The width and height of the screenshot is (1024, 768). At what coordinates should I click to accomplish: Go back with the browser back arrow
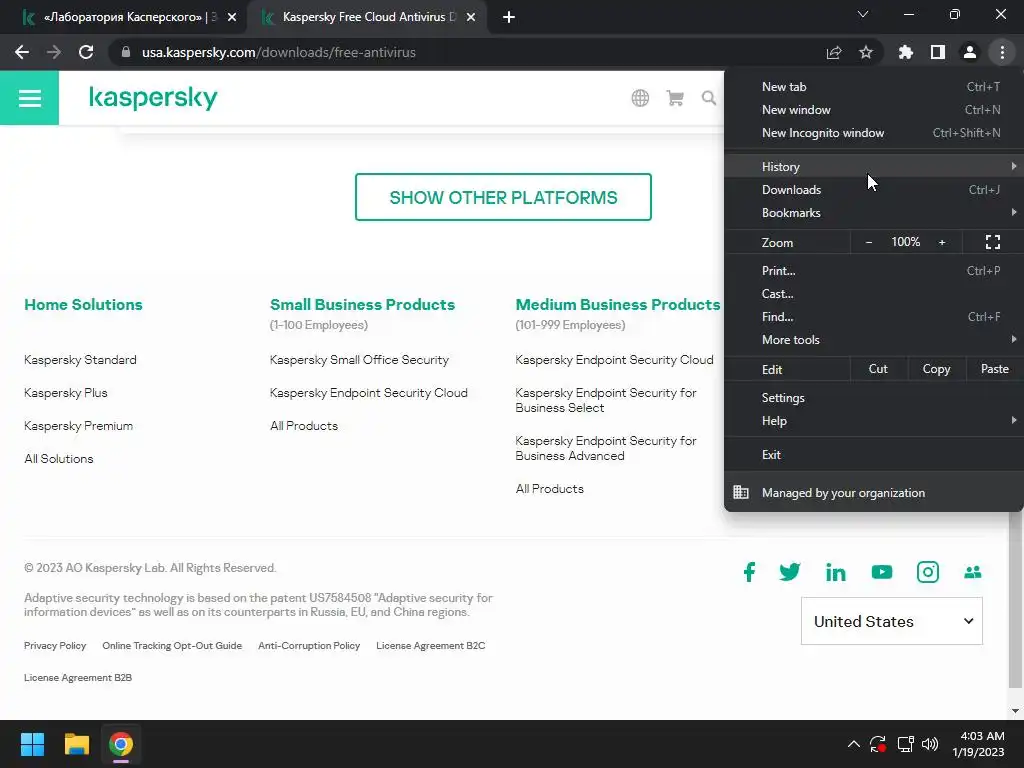[22, 52]
